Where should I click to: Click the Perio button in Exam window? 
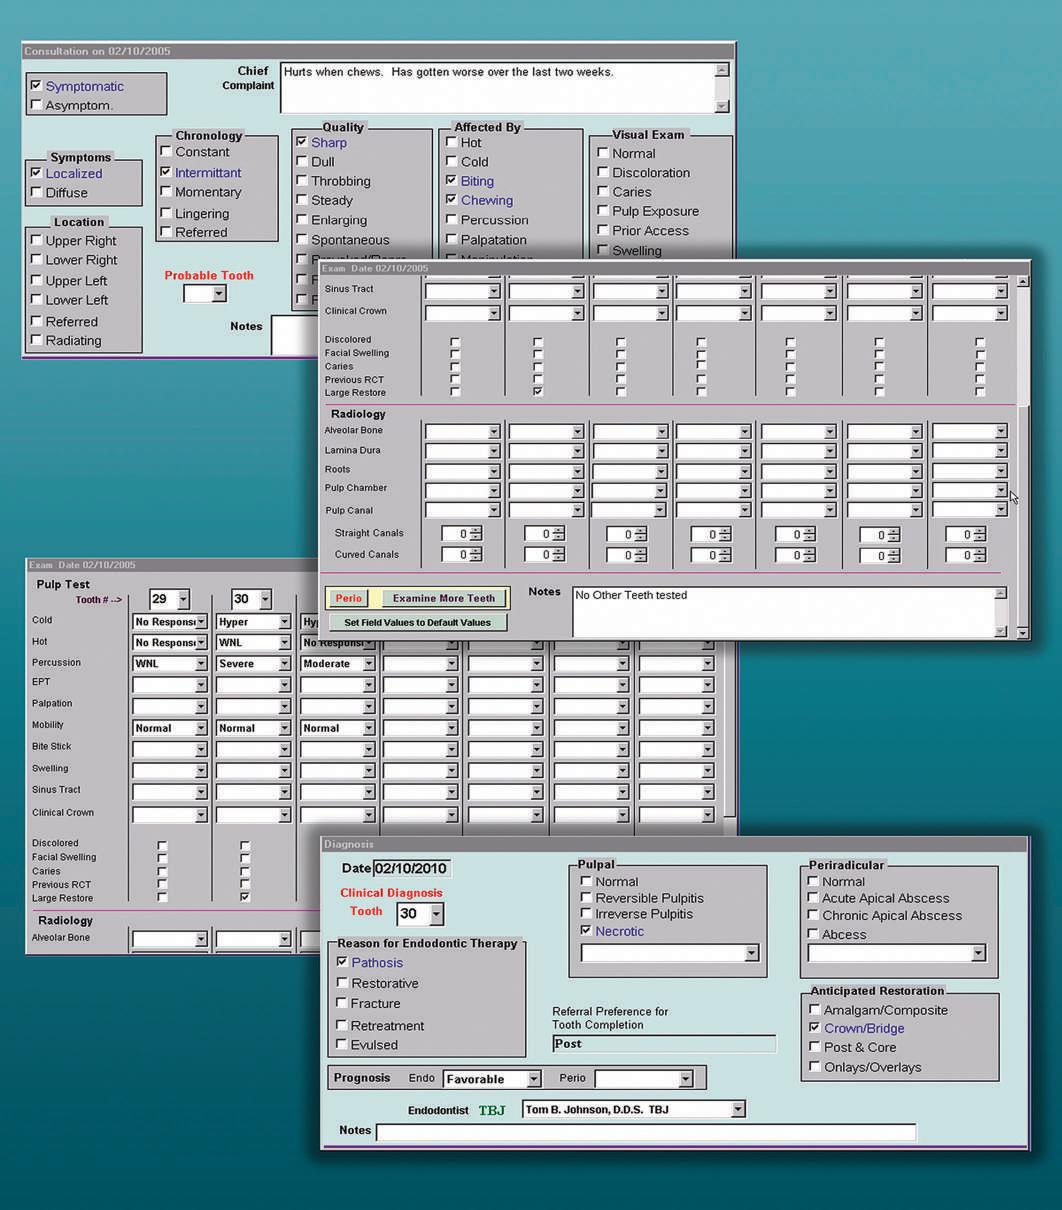[x=349, y=598]
